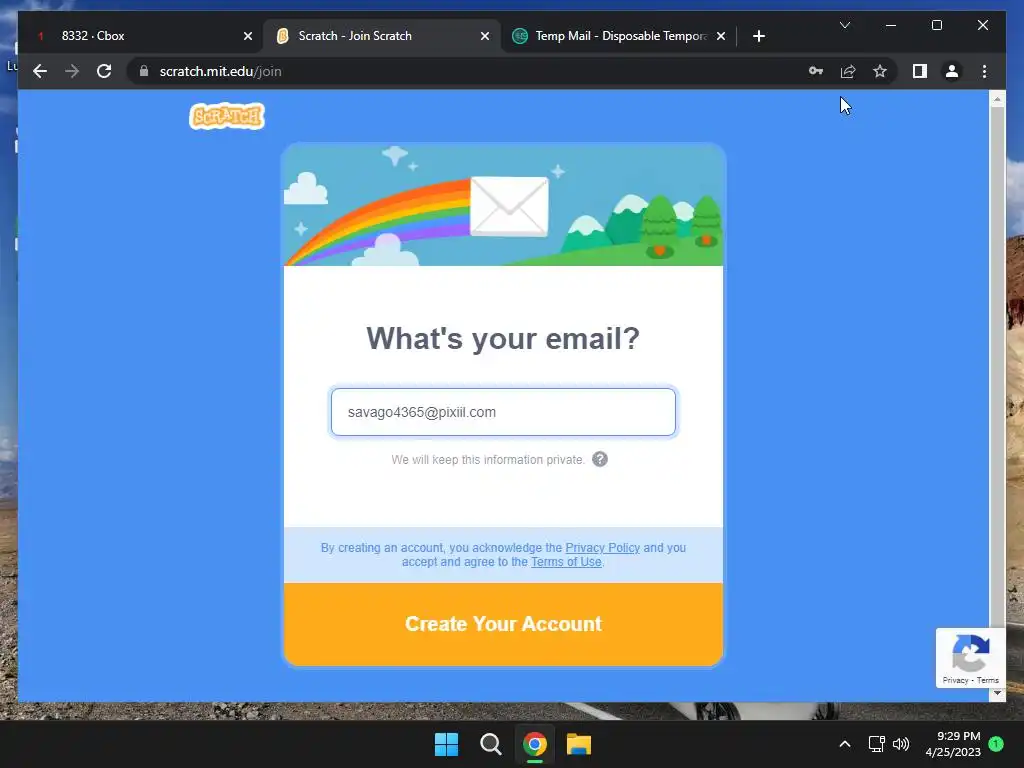Click the page scrollbar down arrow
Image resolution: width=1024 pixels, height=768 pixels.
997,694
